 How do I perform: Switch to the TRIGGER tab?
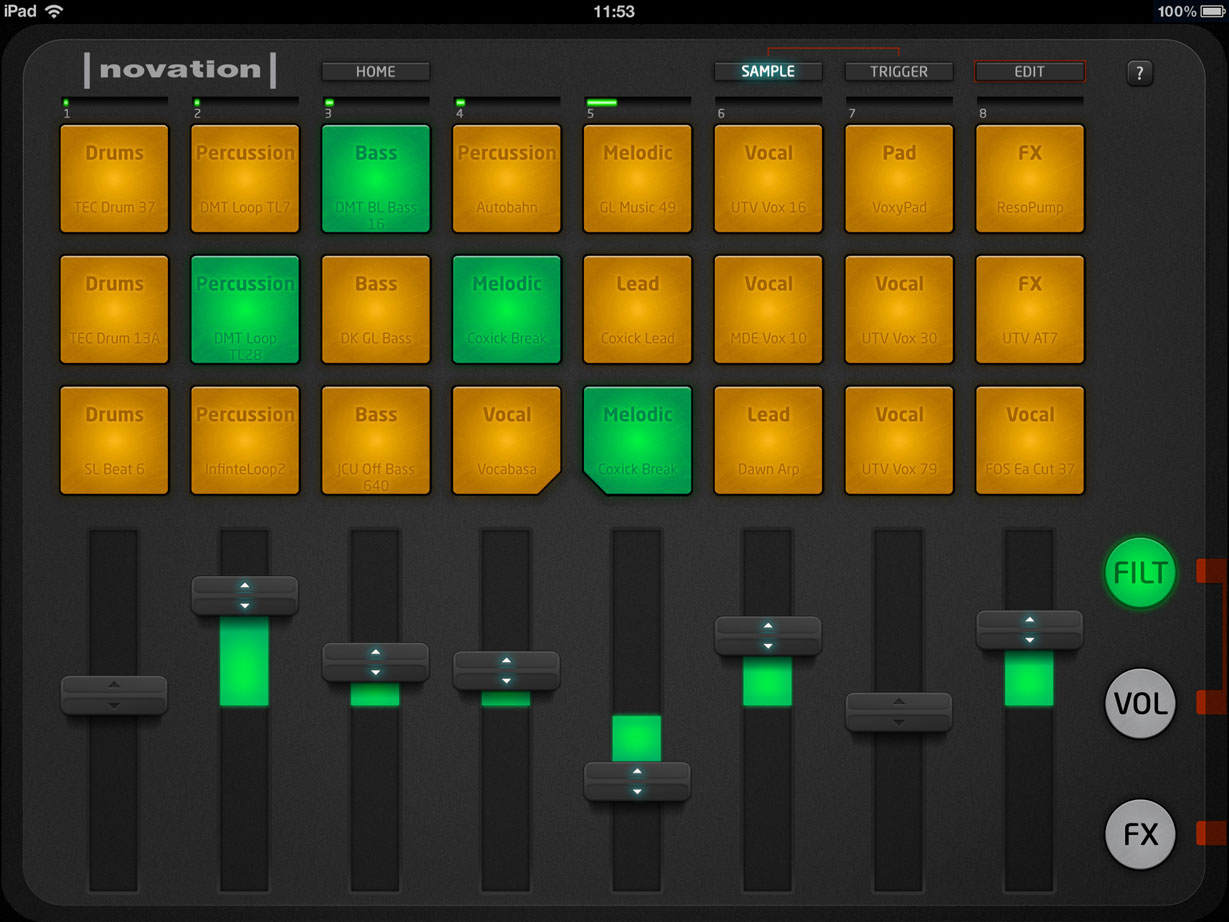tap(898, 71)
